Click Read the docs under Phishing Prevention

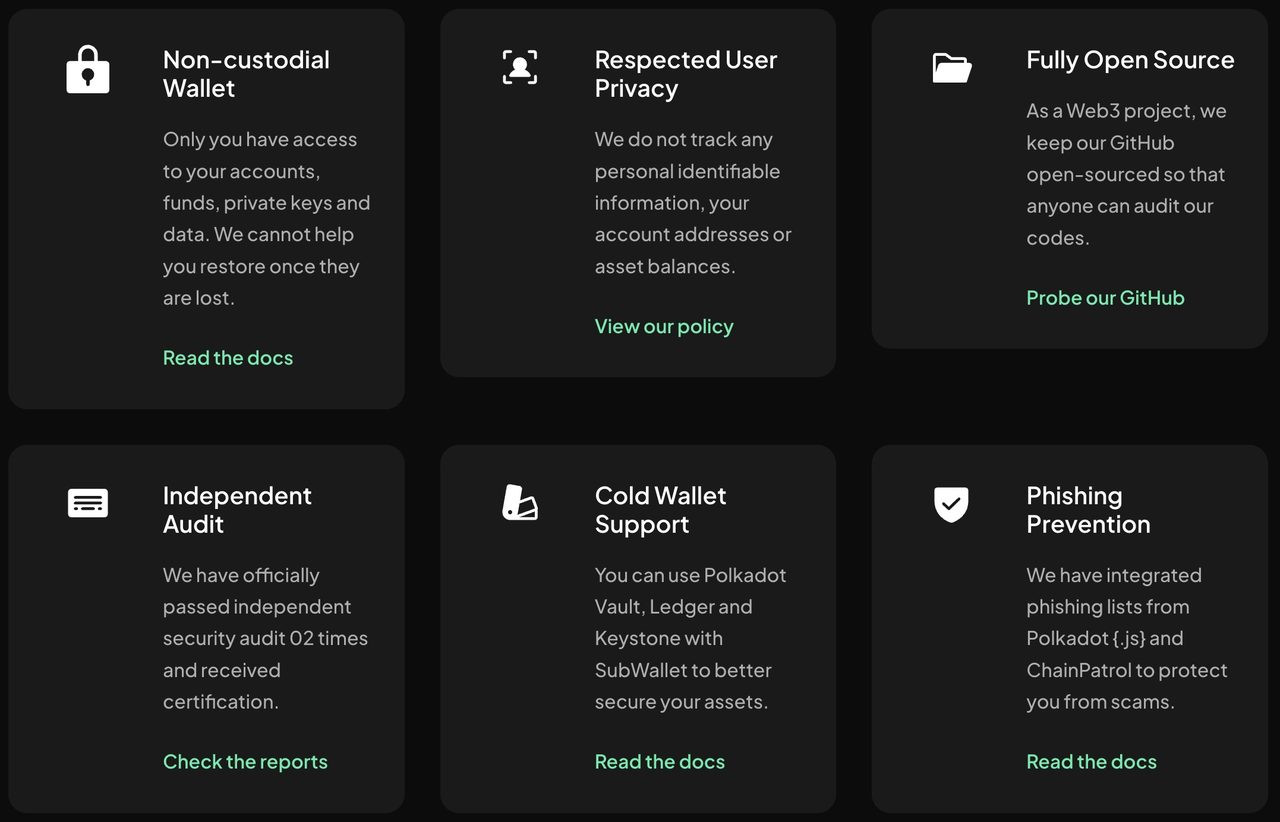pyautogui.click(x=1092, y=761)
